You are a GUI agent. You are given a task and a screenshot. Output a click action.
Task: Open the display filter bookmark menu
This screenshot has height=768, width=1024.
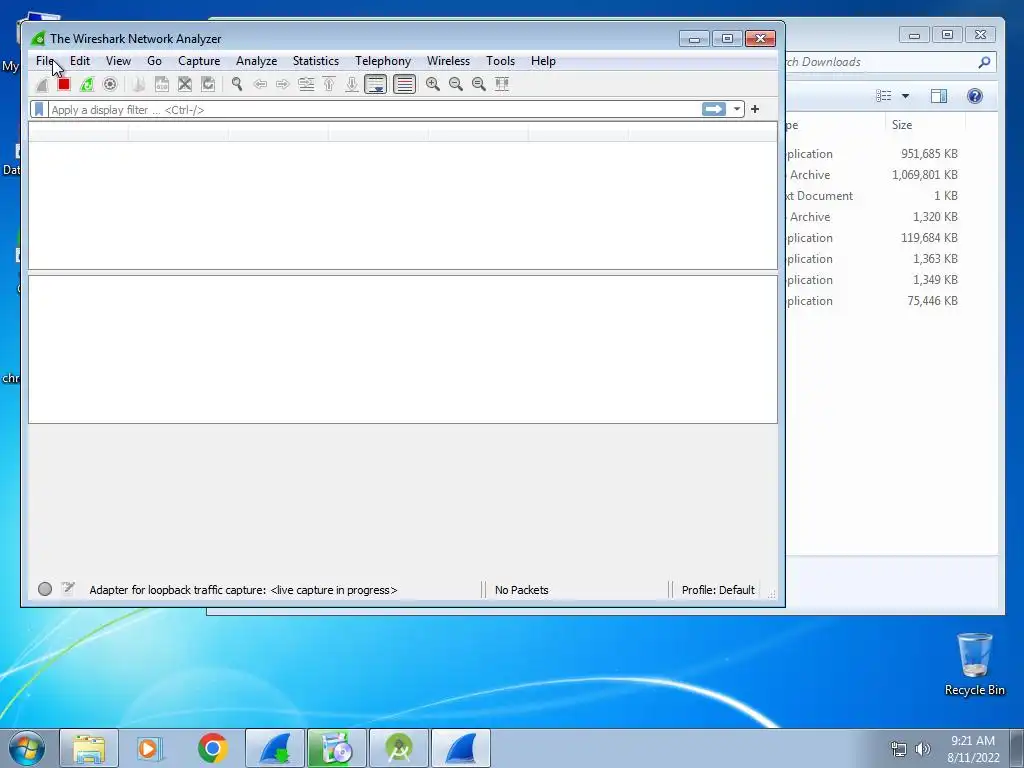(x=39, y=109)
